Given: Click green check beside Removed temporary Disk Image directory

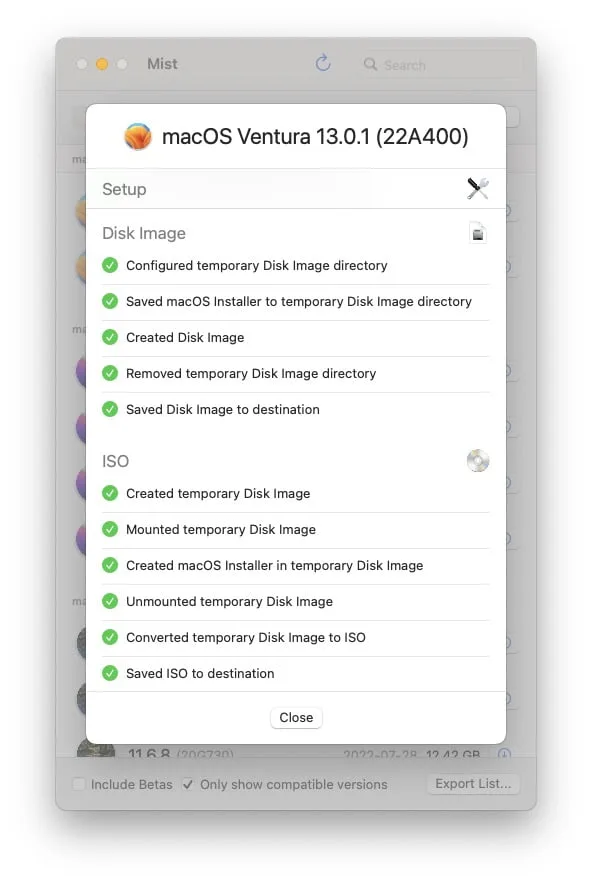Looking at the screenshot, I should coord(110,373).
